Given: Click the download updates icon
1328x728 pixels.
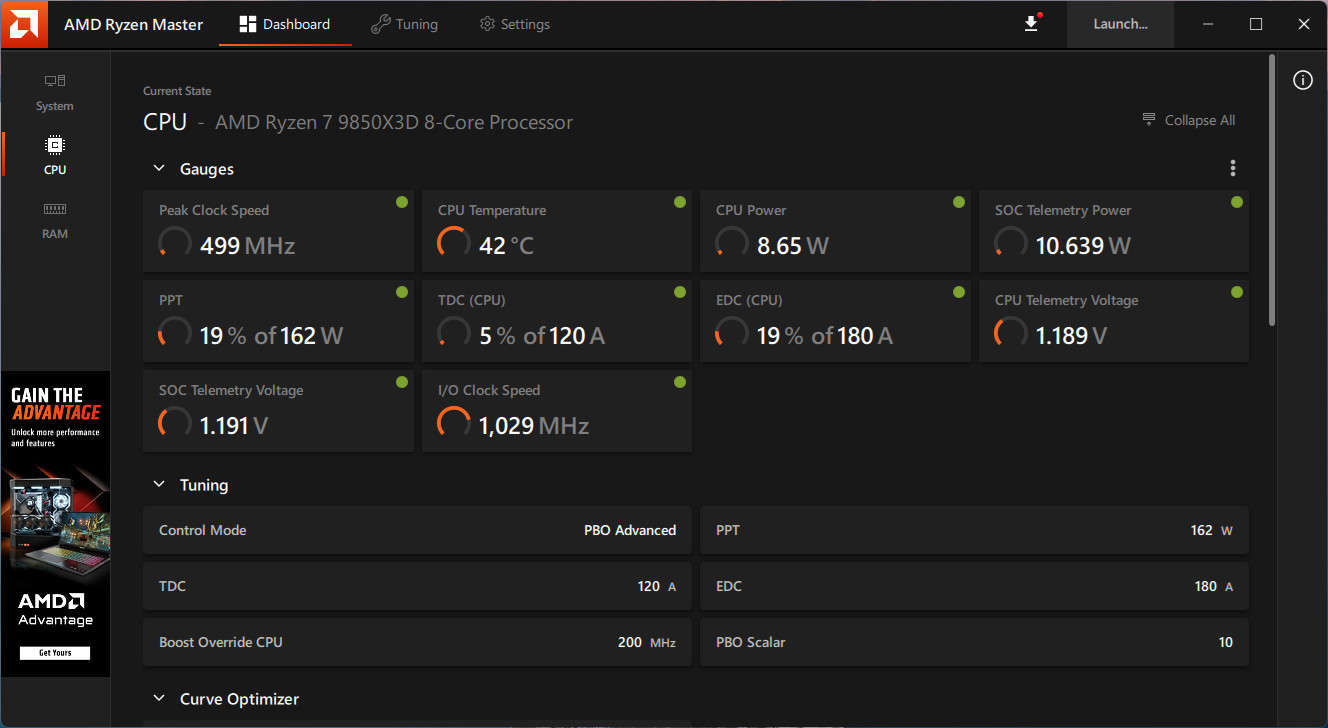Looking at the screenshot, I should [1032, 24].
